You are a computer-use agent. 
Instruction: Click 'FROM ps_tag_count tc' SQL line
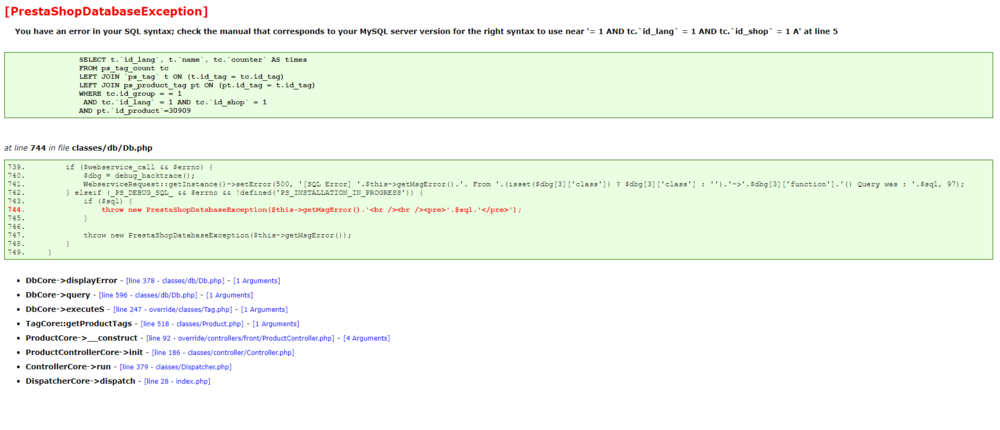coord(124,68)
